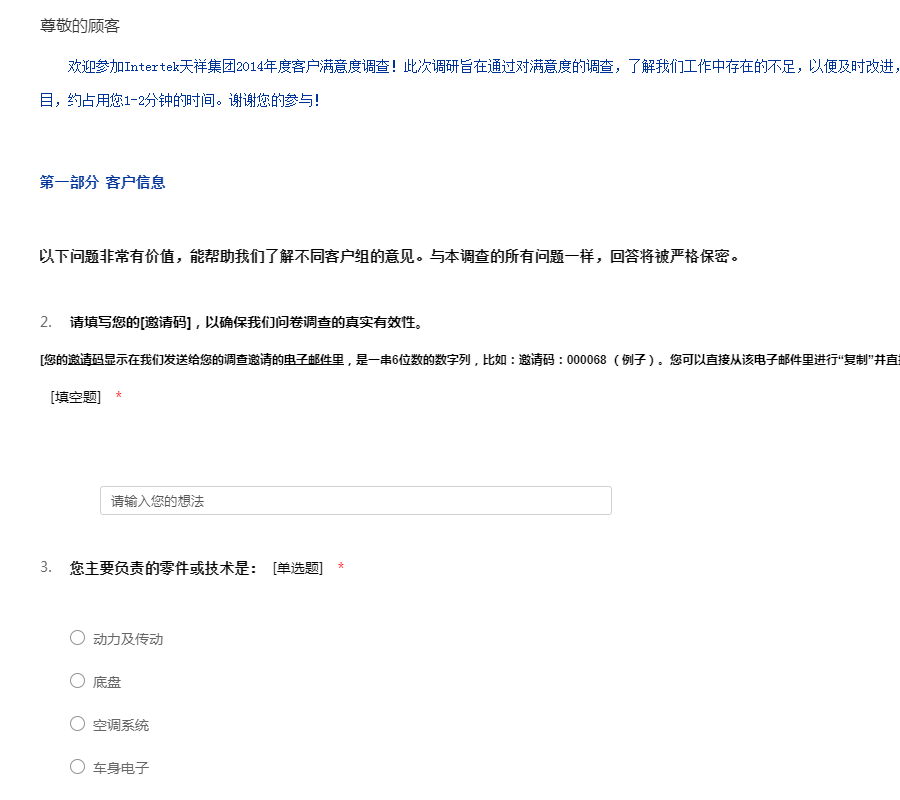Click the underlined 邀请码 in the hint line
900x800 pixels.
coord(85,360)
